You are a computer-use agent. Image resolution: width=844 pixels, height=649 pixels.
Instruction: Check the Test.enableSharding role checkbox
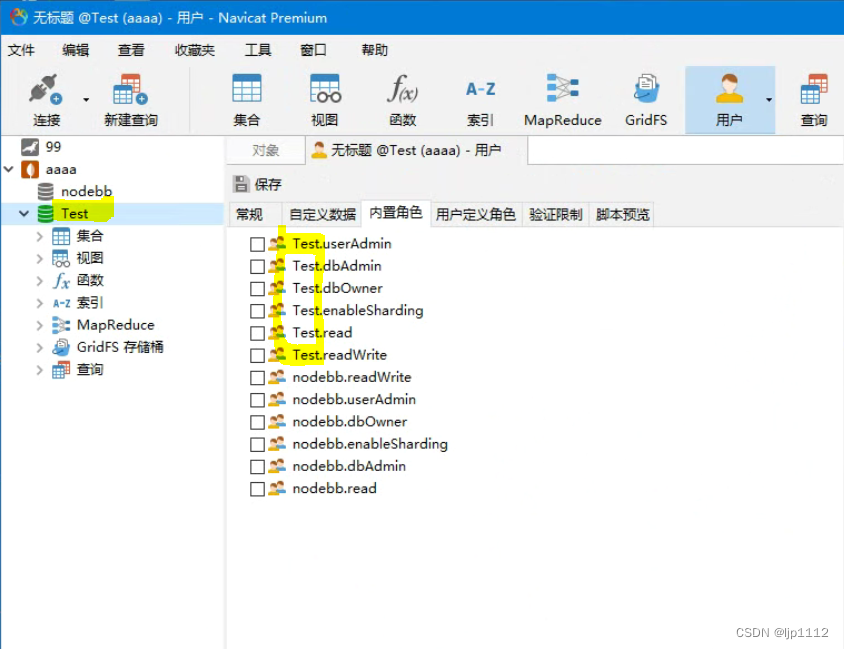[257, 311]
